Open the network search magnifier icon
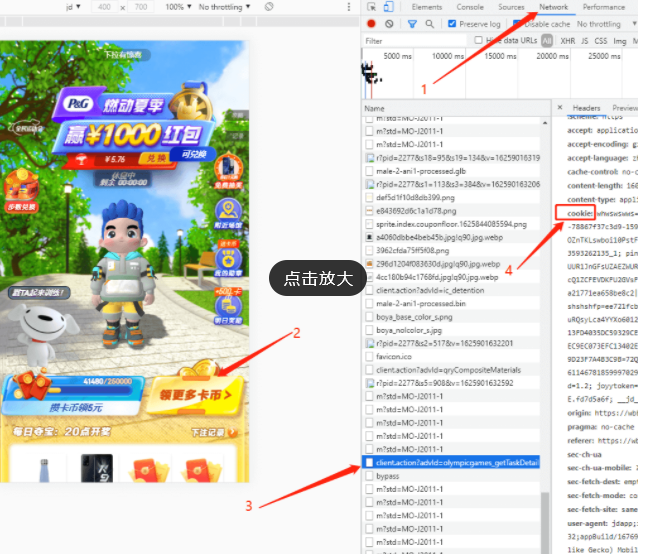 [x=430, y=24]
